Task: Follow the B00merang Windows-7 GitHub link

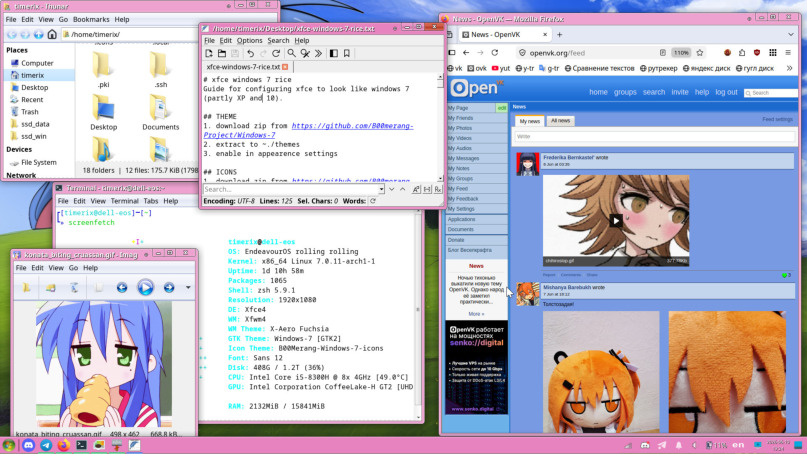Action: click(x=308, y=130)
